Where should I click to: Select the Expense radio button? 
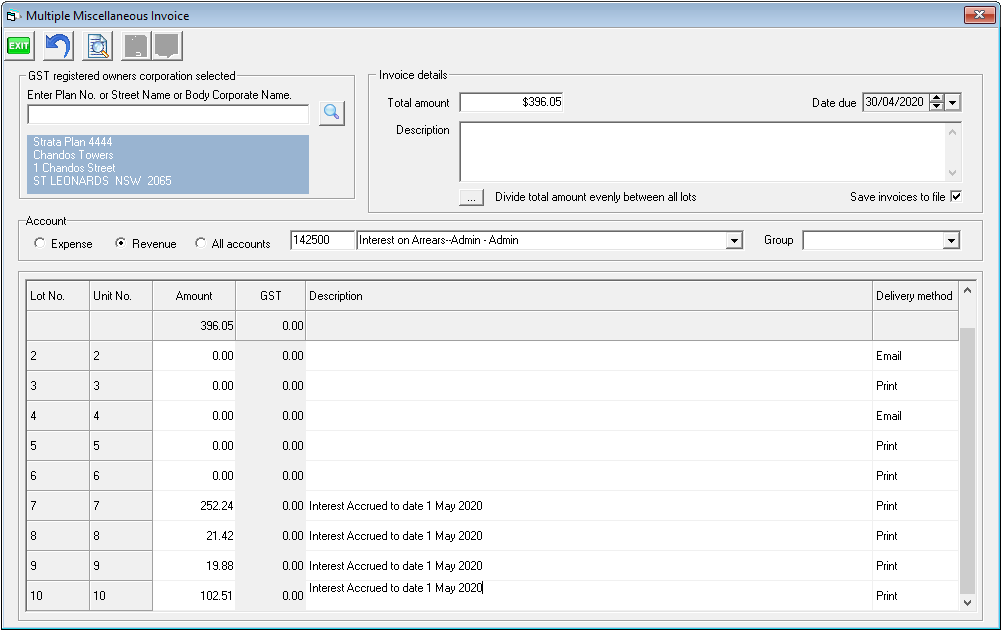coord(40,244)
